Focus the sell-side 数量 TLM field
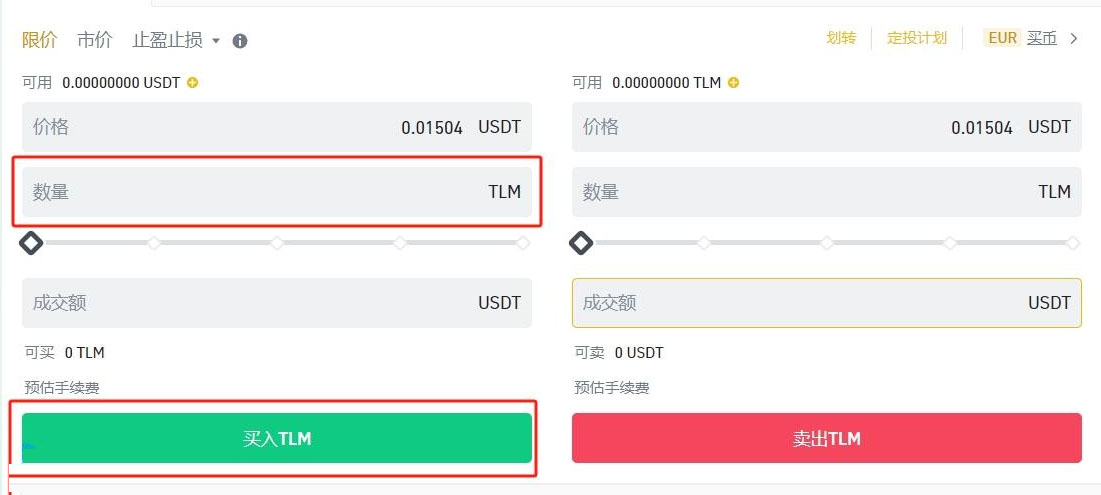 click(826, 192)
